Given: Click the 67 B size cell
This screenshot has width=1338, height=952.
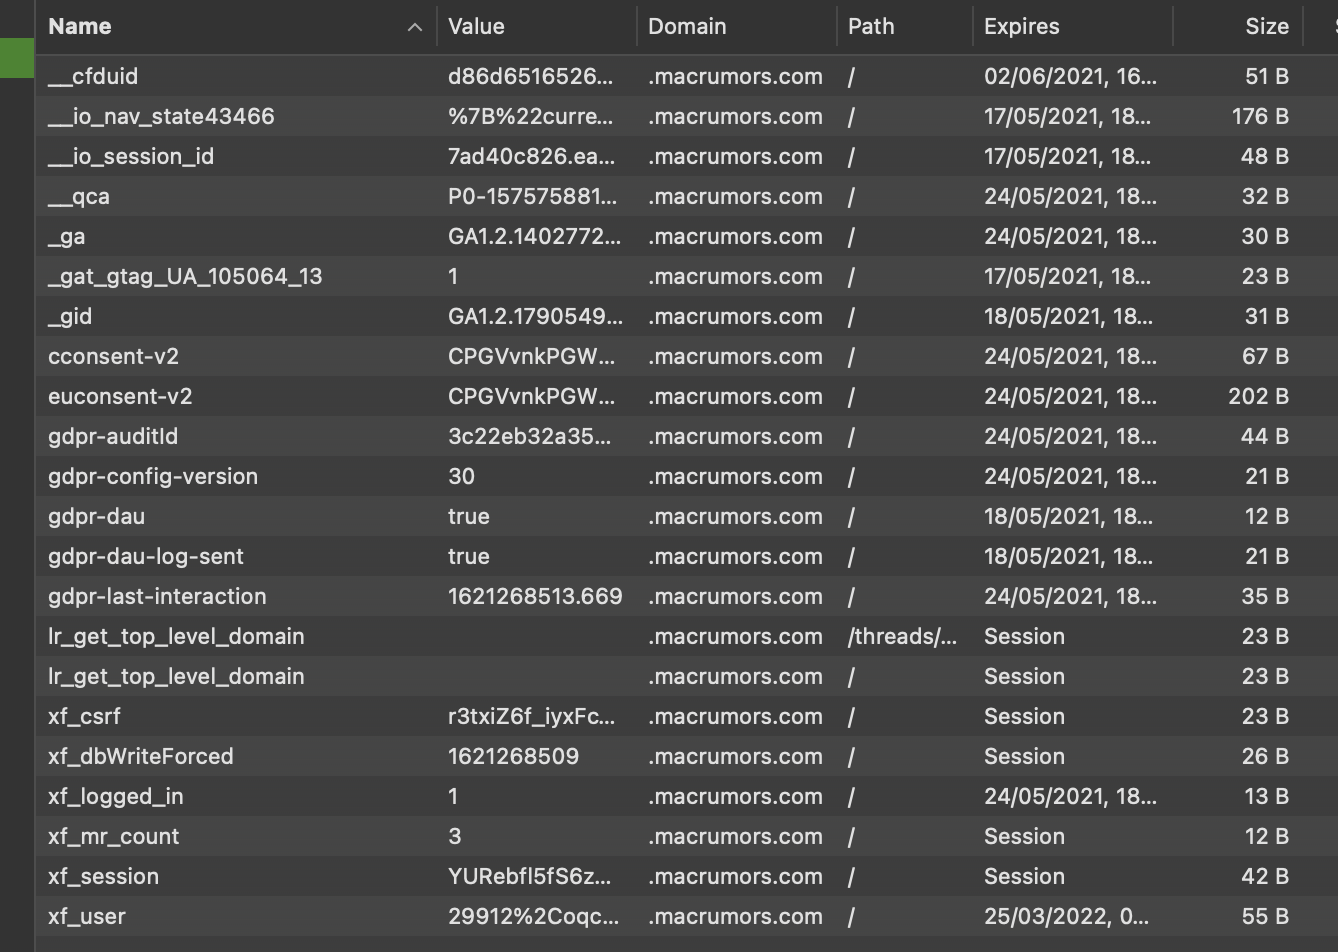Looking at the screenshot, I should [x=1266, y=357].
